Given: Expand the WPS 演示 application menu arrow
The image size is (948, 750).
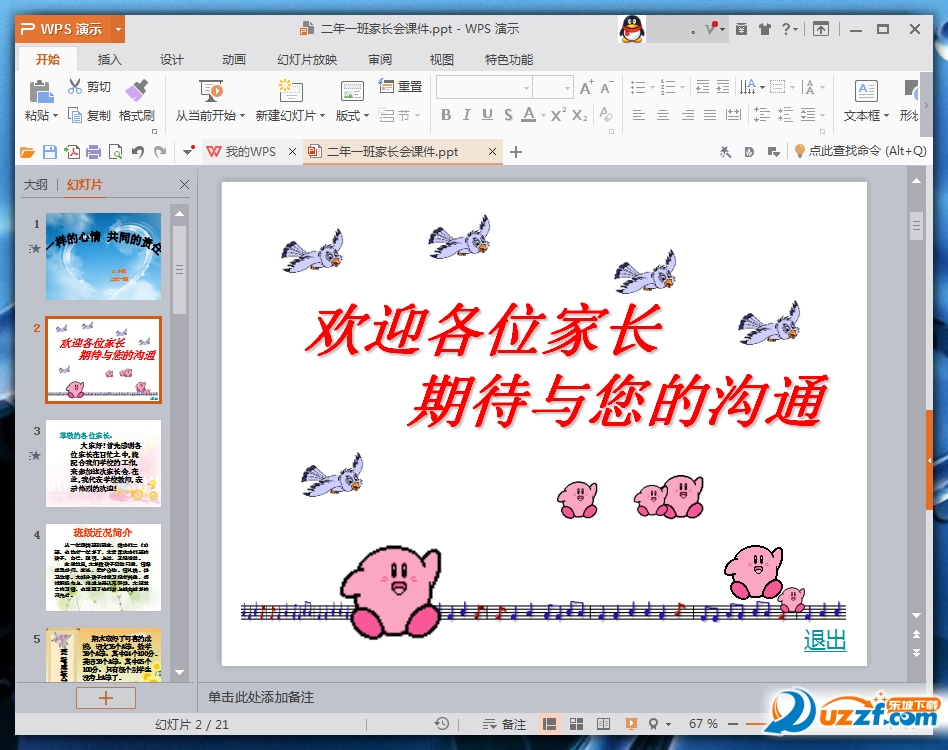Looking at the screenshot, I should point(118,29).
